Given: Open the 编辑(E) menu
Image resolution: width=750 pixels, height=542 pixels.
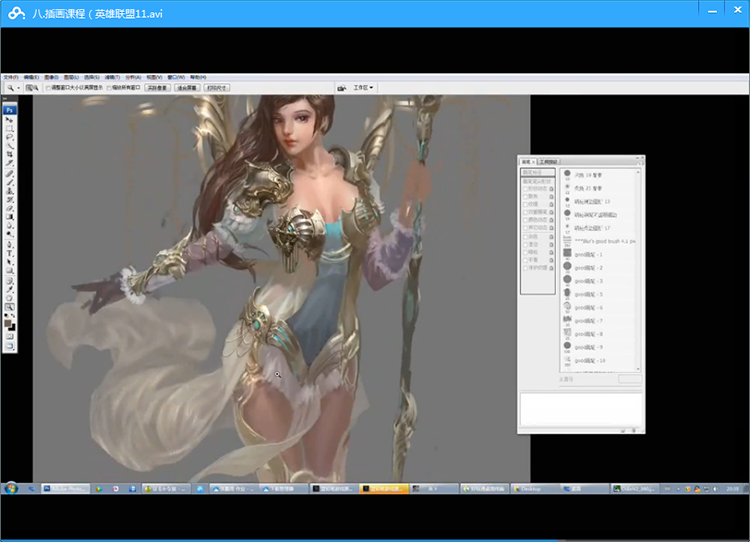Looking at the screenshot, I should [31, 77].
